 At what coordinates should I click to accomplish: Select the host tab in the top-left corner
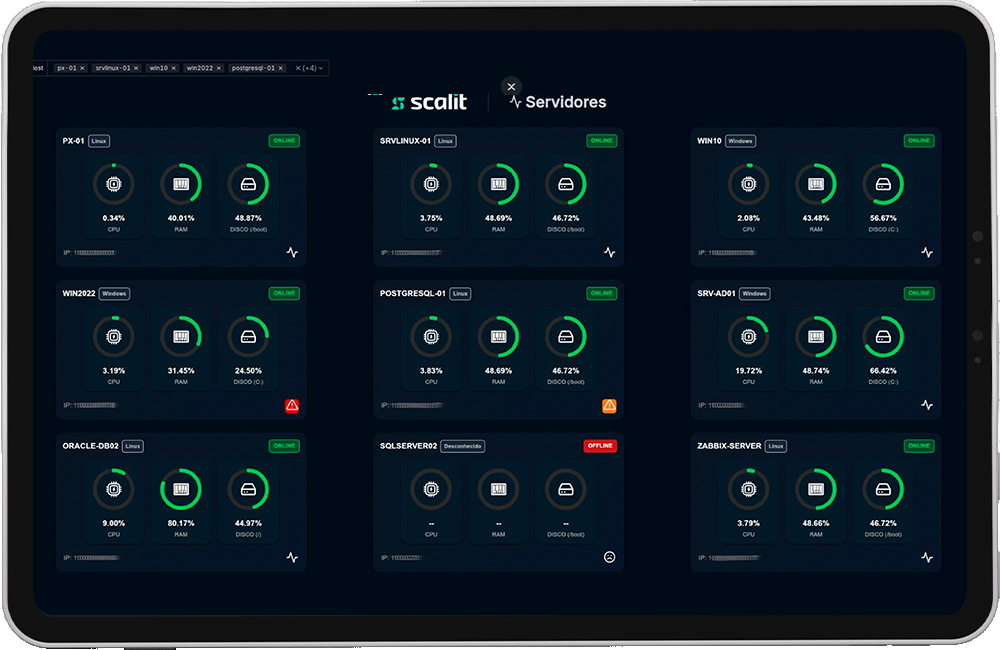point(36,68)
